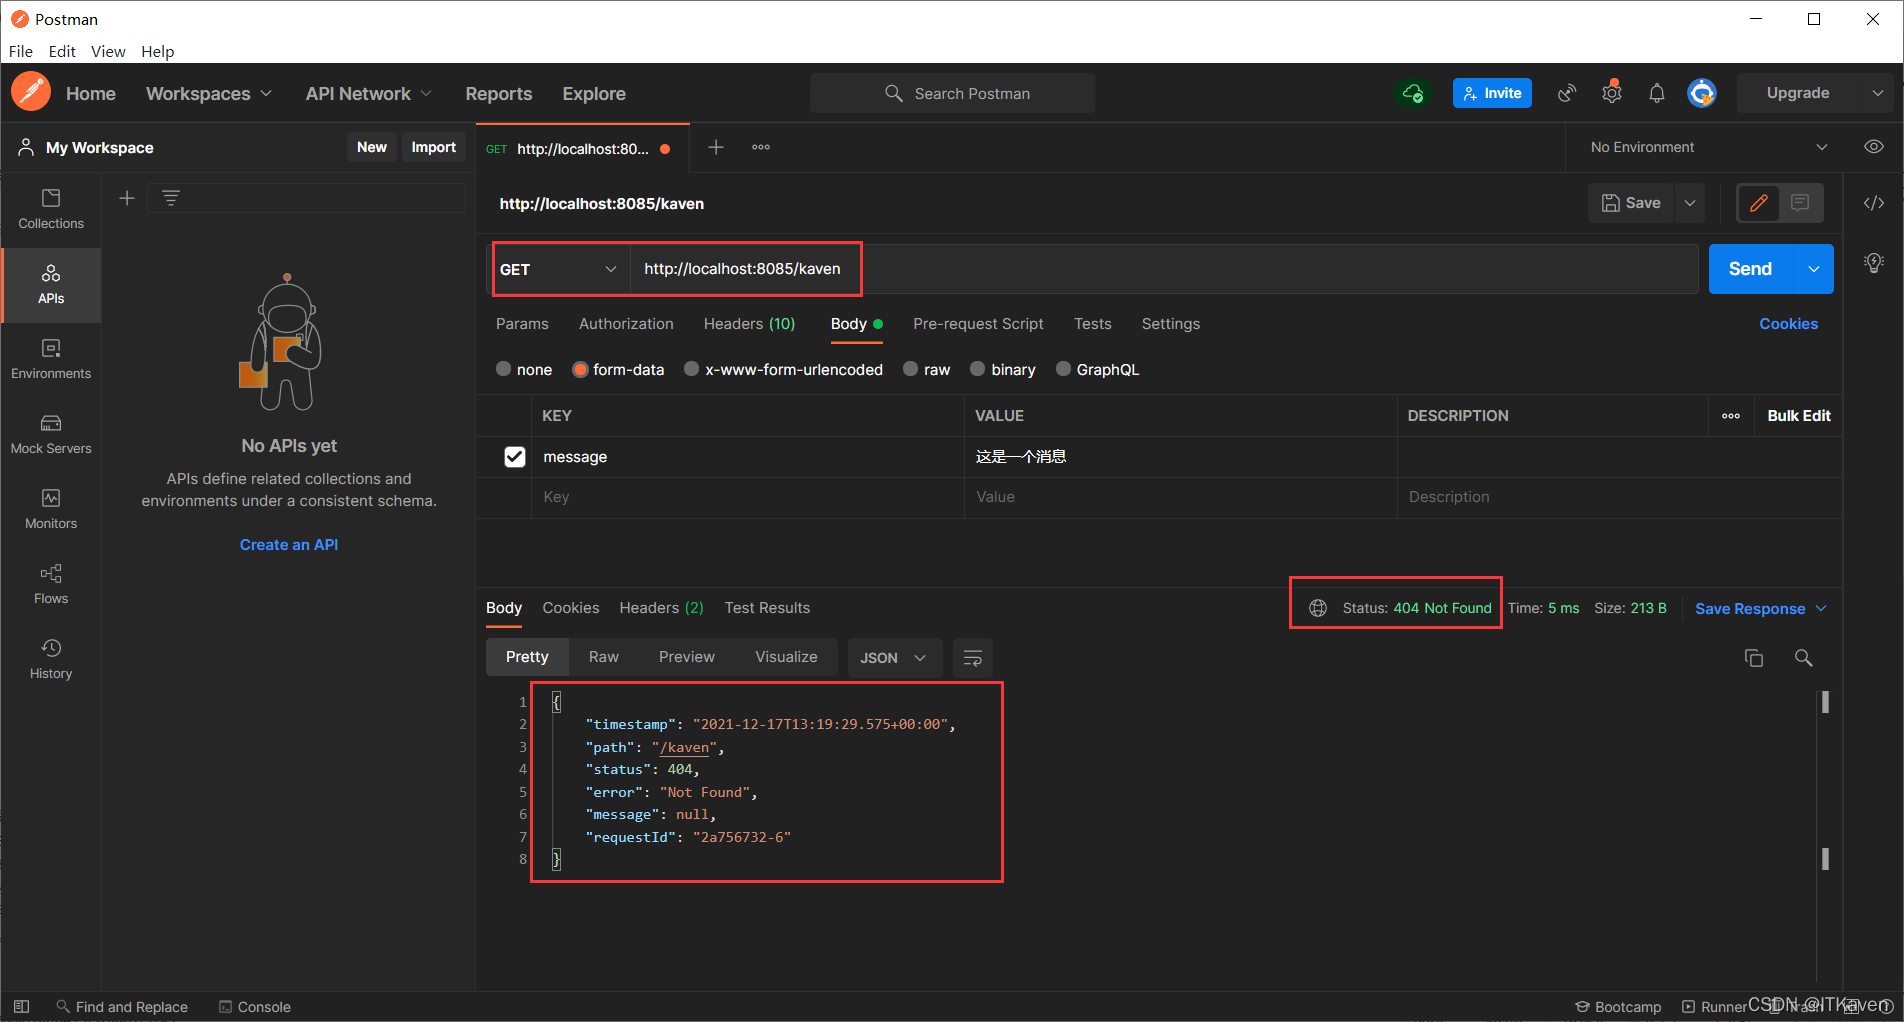The height and width of the screenshot is (1022, 1904).
Task: Open response Test Results tab
Action: [x=767, y=608]
